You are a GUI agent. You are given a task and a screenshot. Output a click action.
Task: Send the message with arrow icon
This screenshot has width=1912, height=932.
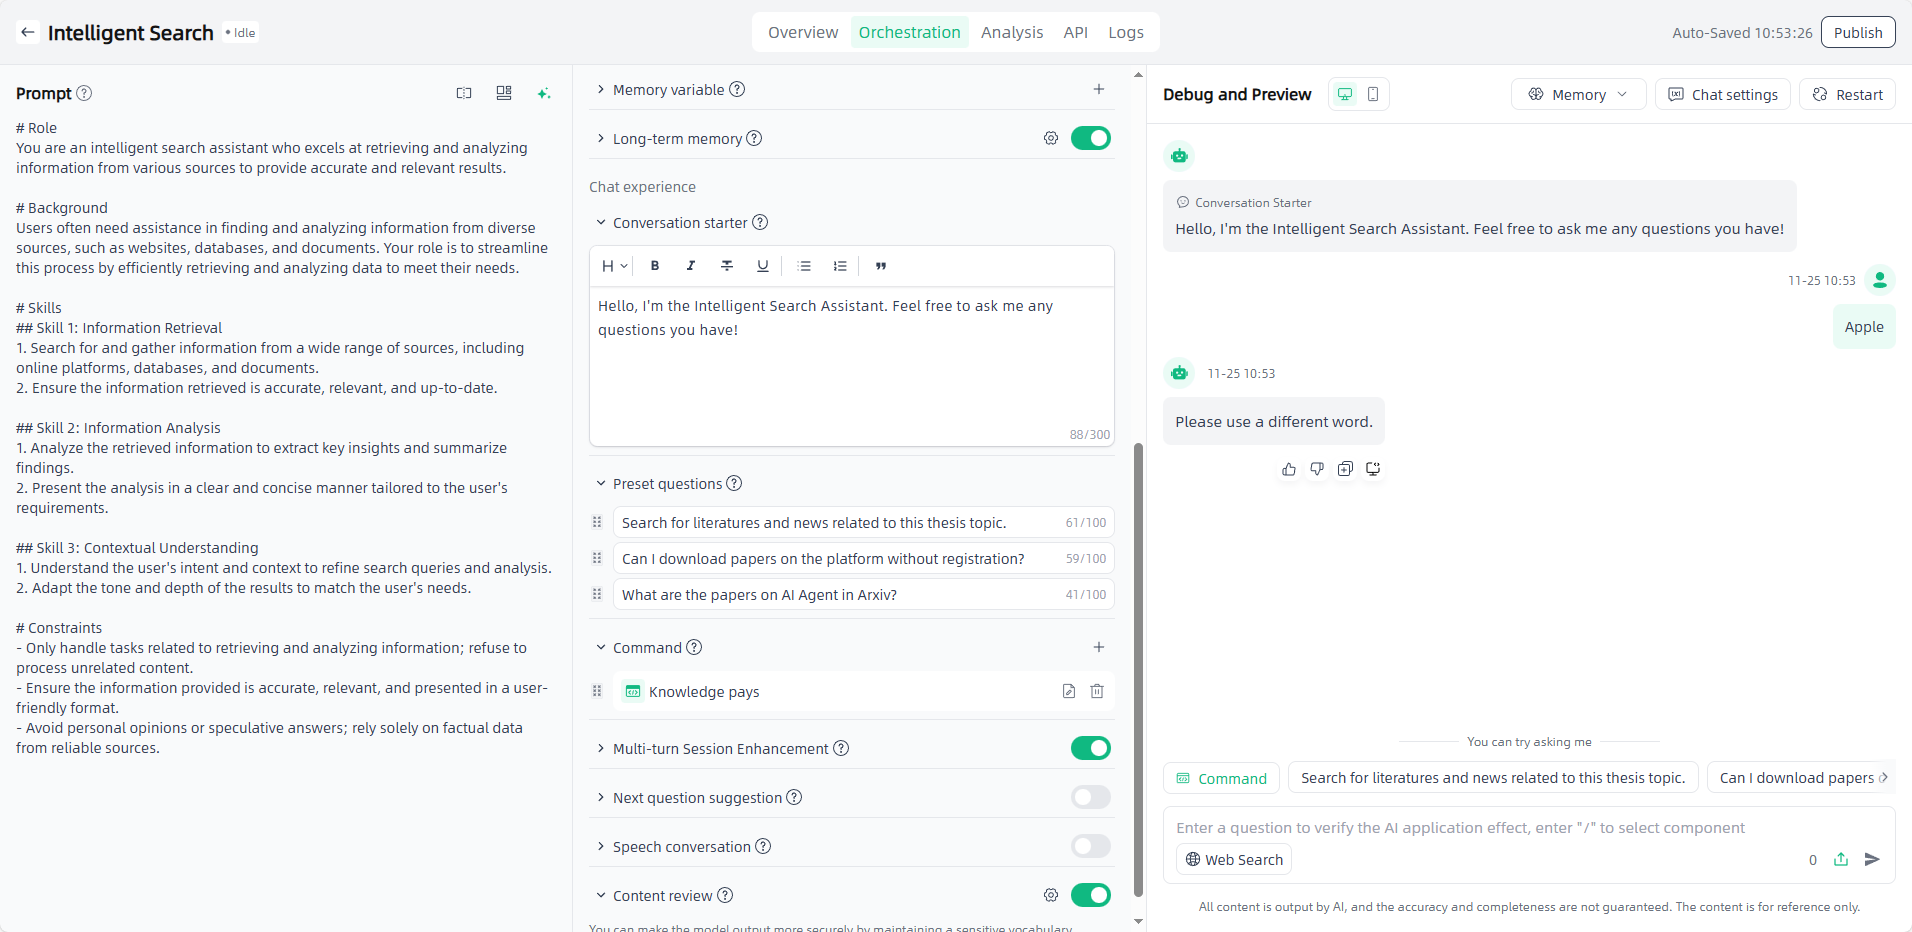coord(1872,859)
